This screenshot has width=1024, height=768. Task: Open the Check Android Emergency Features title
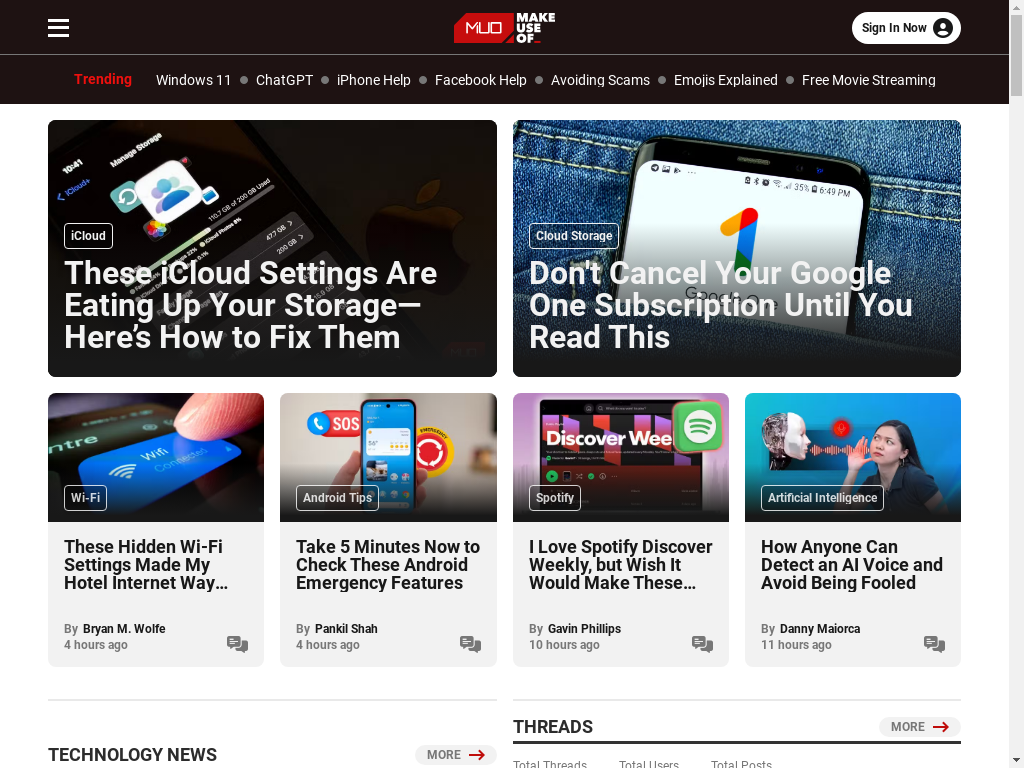click(388, 564)
